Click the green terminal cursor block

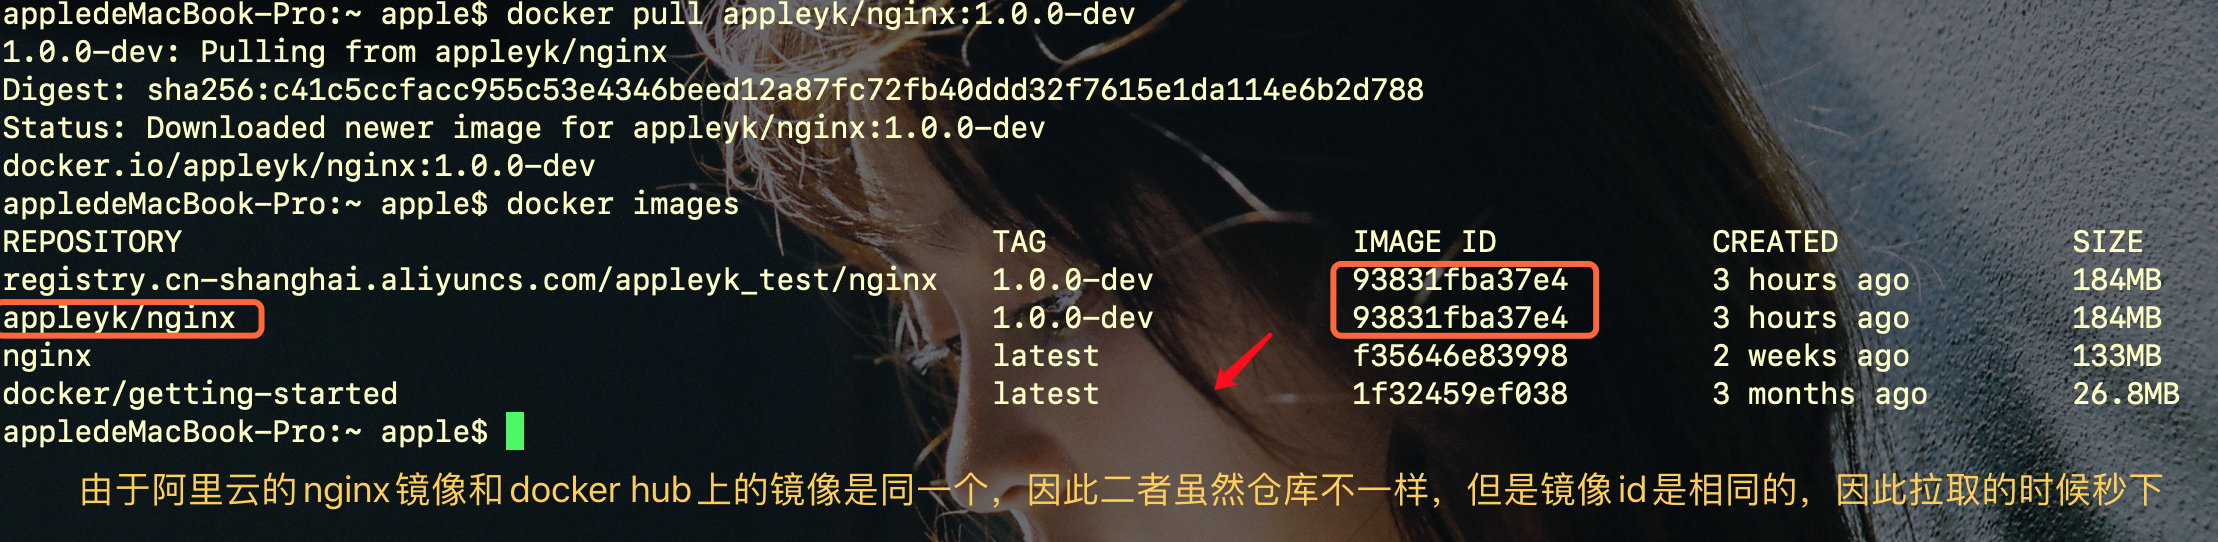pos(515,431)
